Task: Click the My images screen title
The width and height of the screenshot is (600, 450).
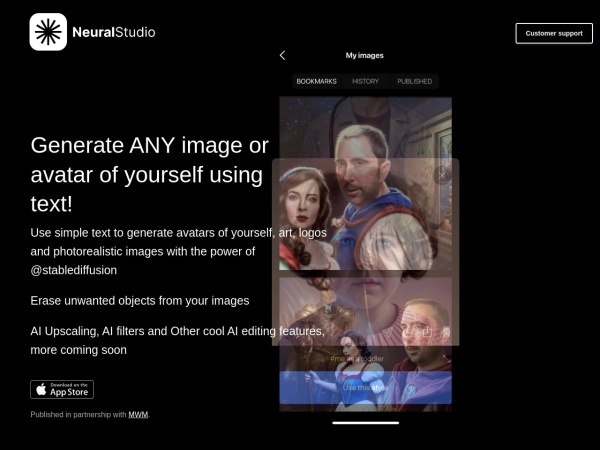Action: [x=364, y=55]
